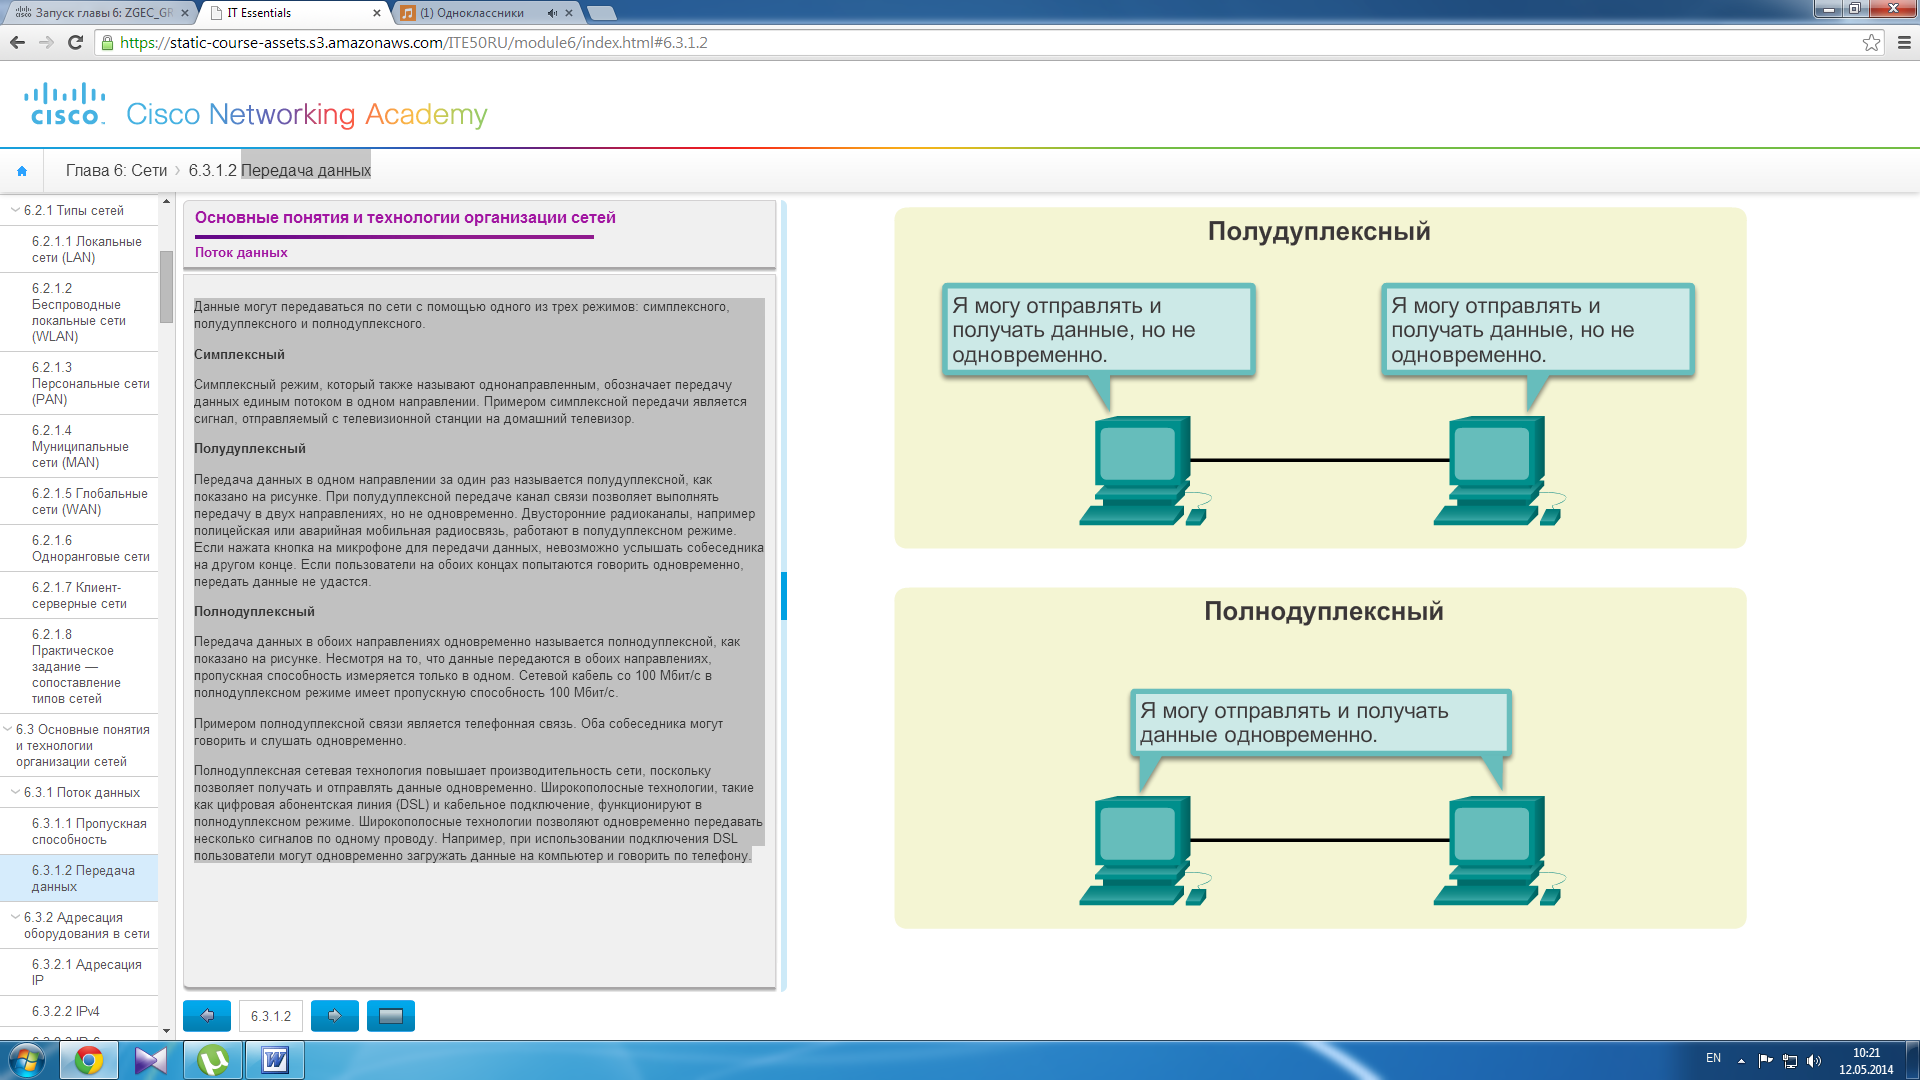The image size is (1920, 1080).
Task: Click the Полнодуплексный heading in the text
Action: (x=254, y=612)
